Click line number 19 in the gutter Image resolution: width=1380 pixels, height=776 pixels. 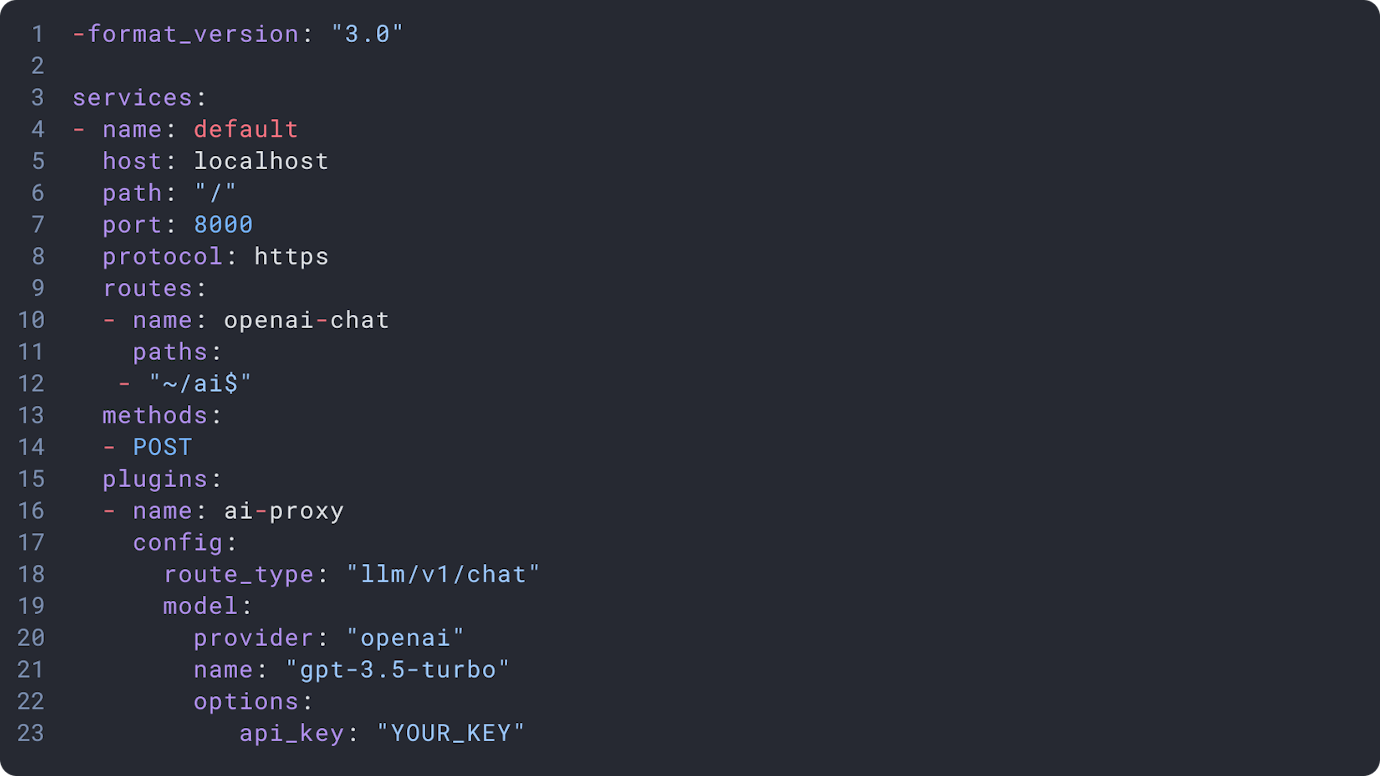coord(31,606)
